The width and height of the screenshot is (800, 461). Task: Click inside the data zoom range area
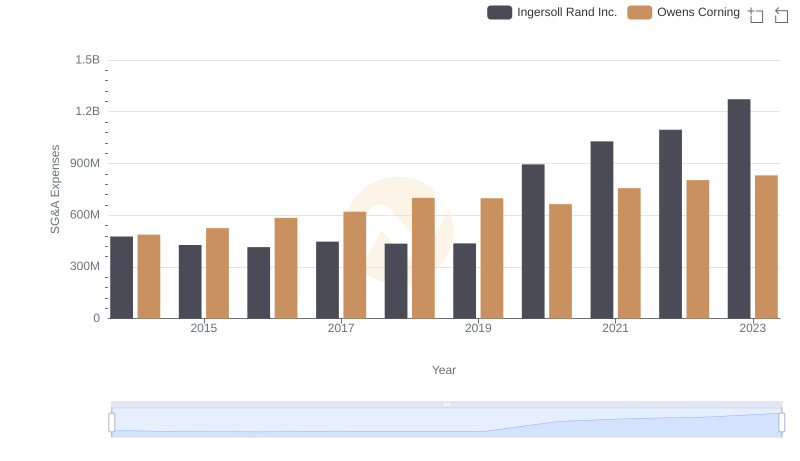click(x=446, y=422)
